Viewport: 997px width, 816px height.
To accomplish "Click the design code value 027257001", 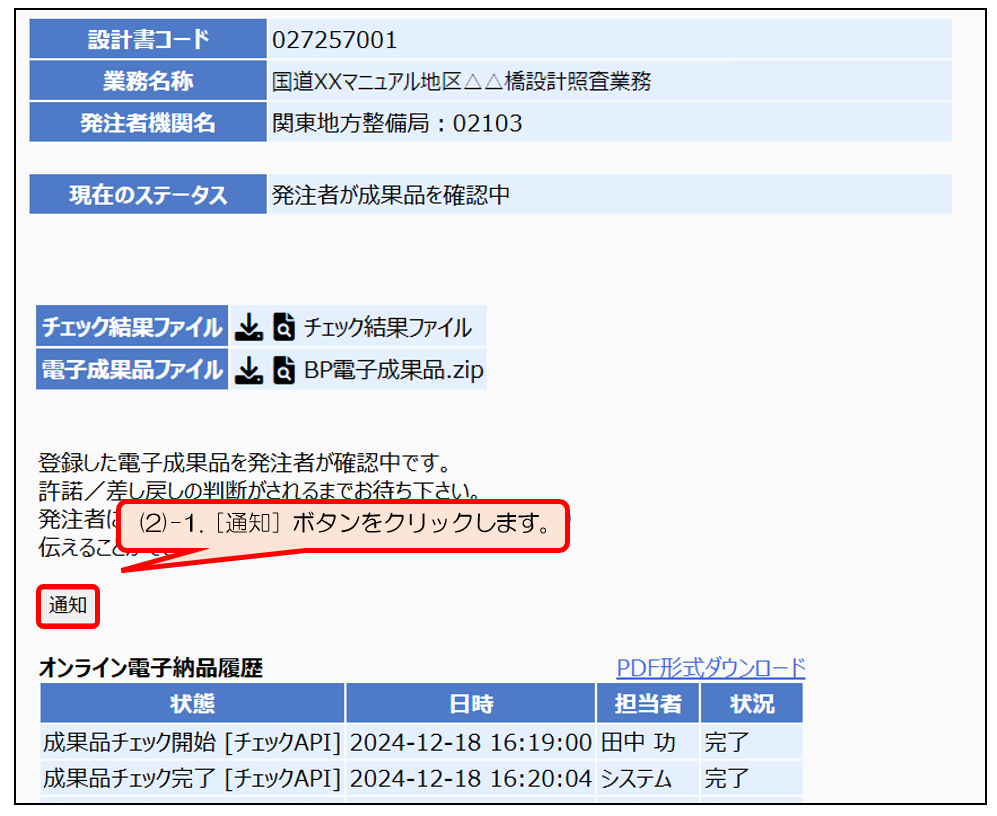I will 335,40.
